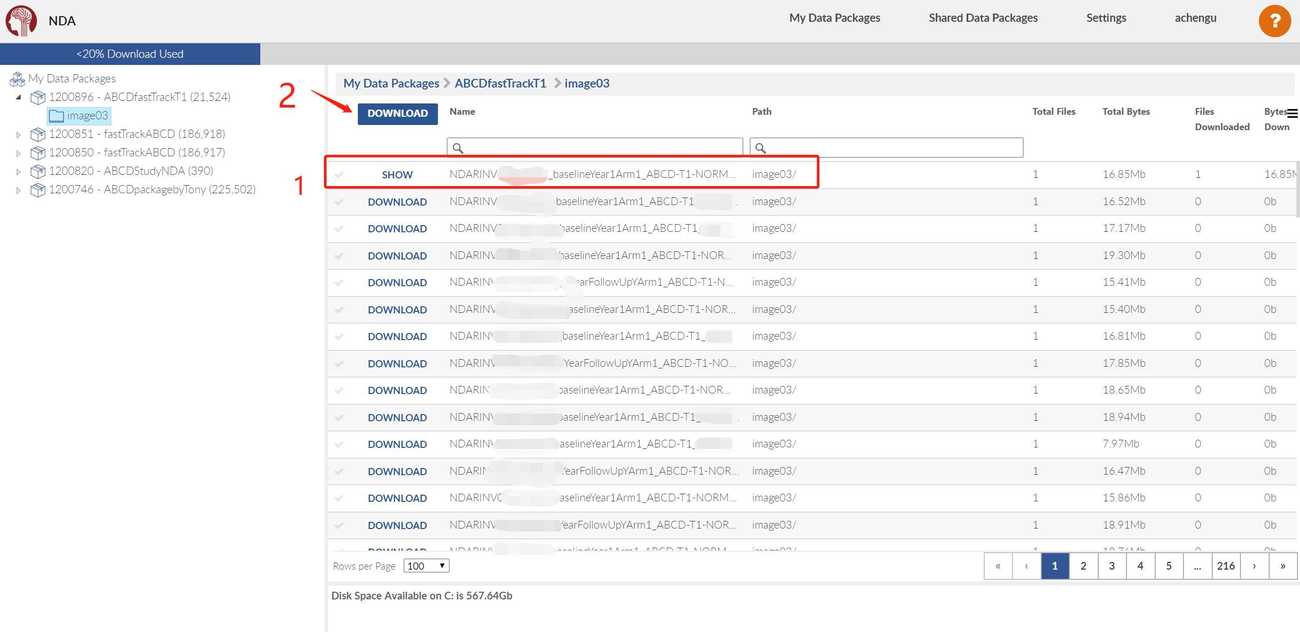Image resolution: width=1300 pixels, height=632 pixels.
Task: Click the <20% Download Used progress bar
Action: [130, 54]
